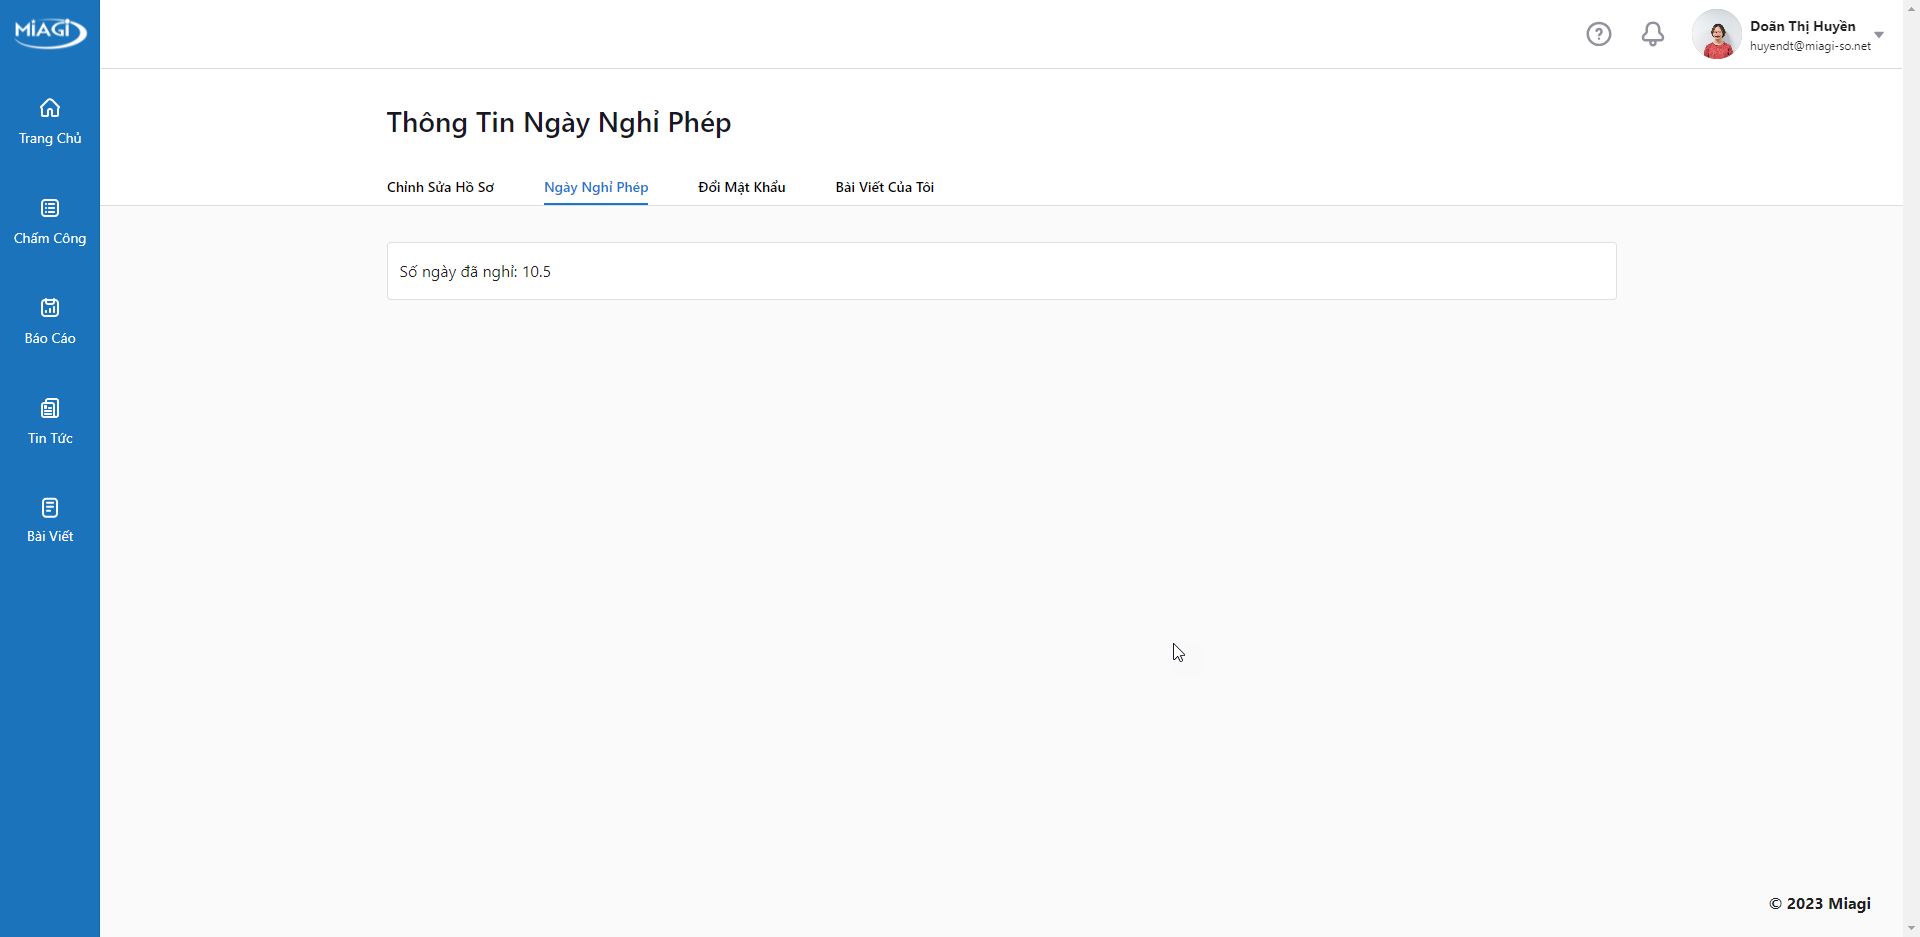
Task: Open the notifications bell icon
Action: point(1653,34)
